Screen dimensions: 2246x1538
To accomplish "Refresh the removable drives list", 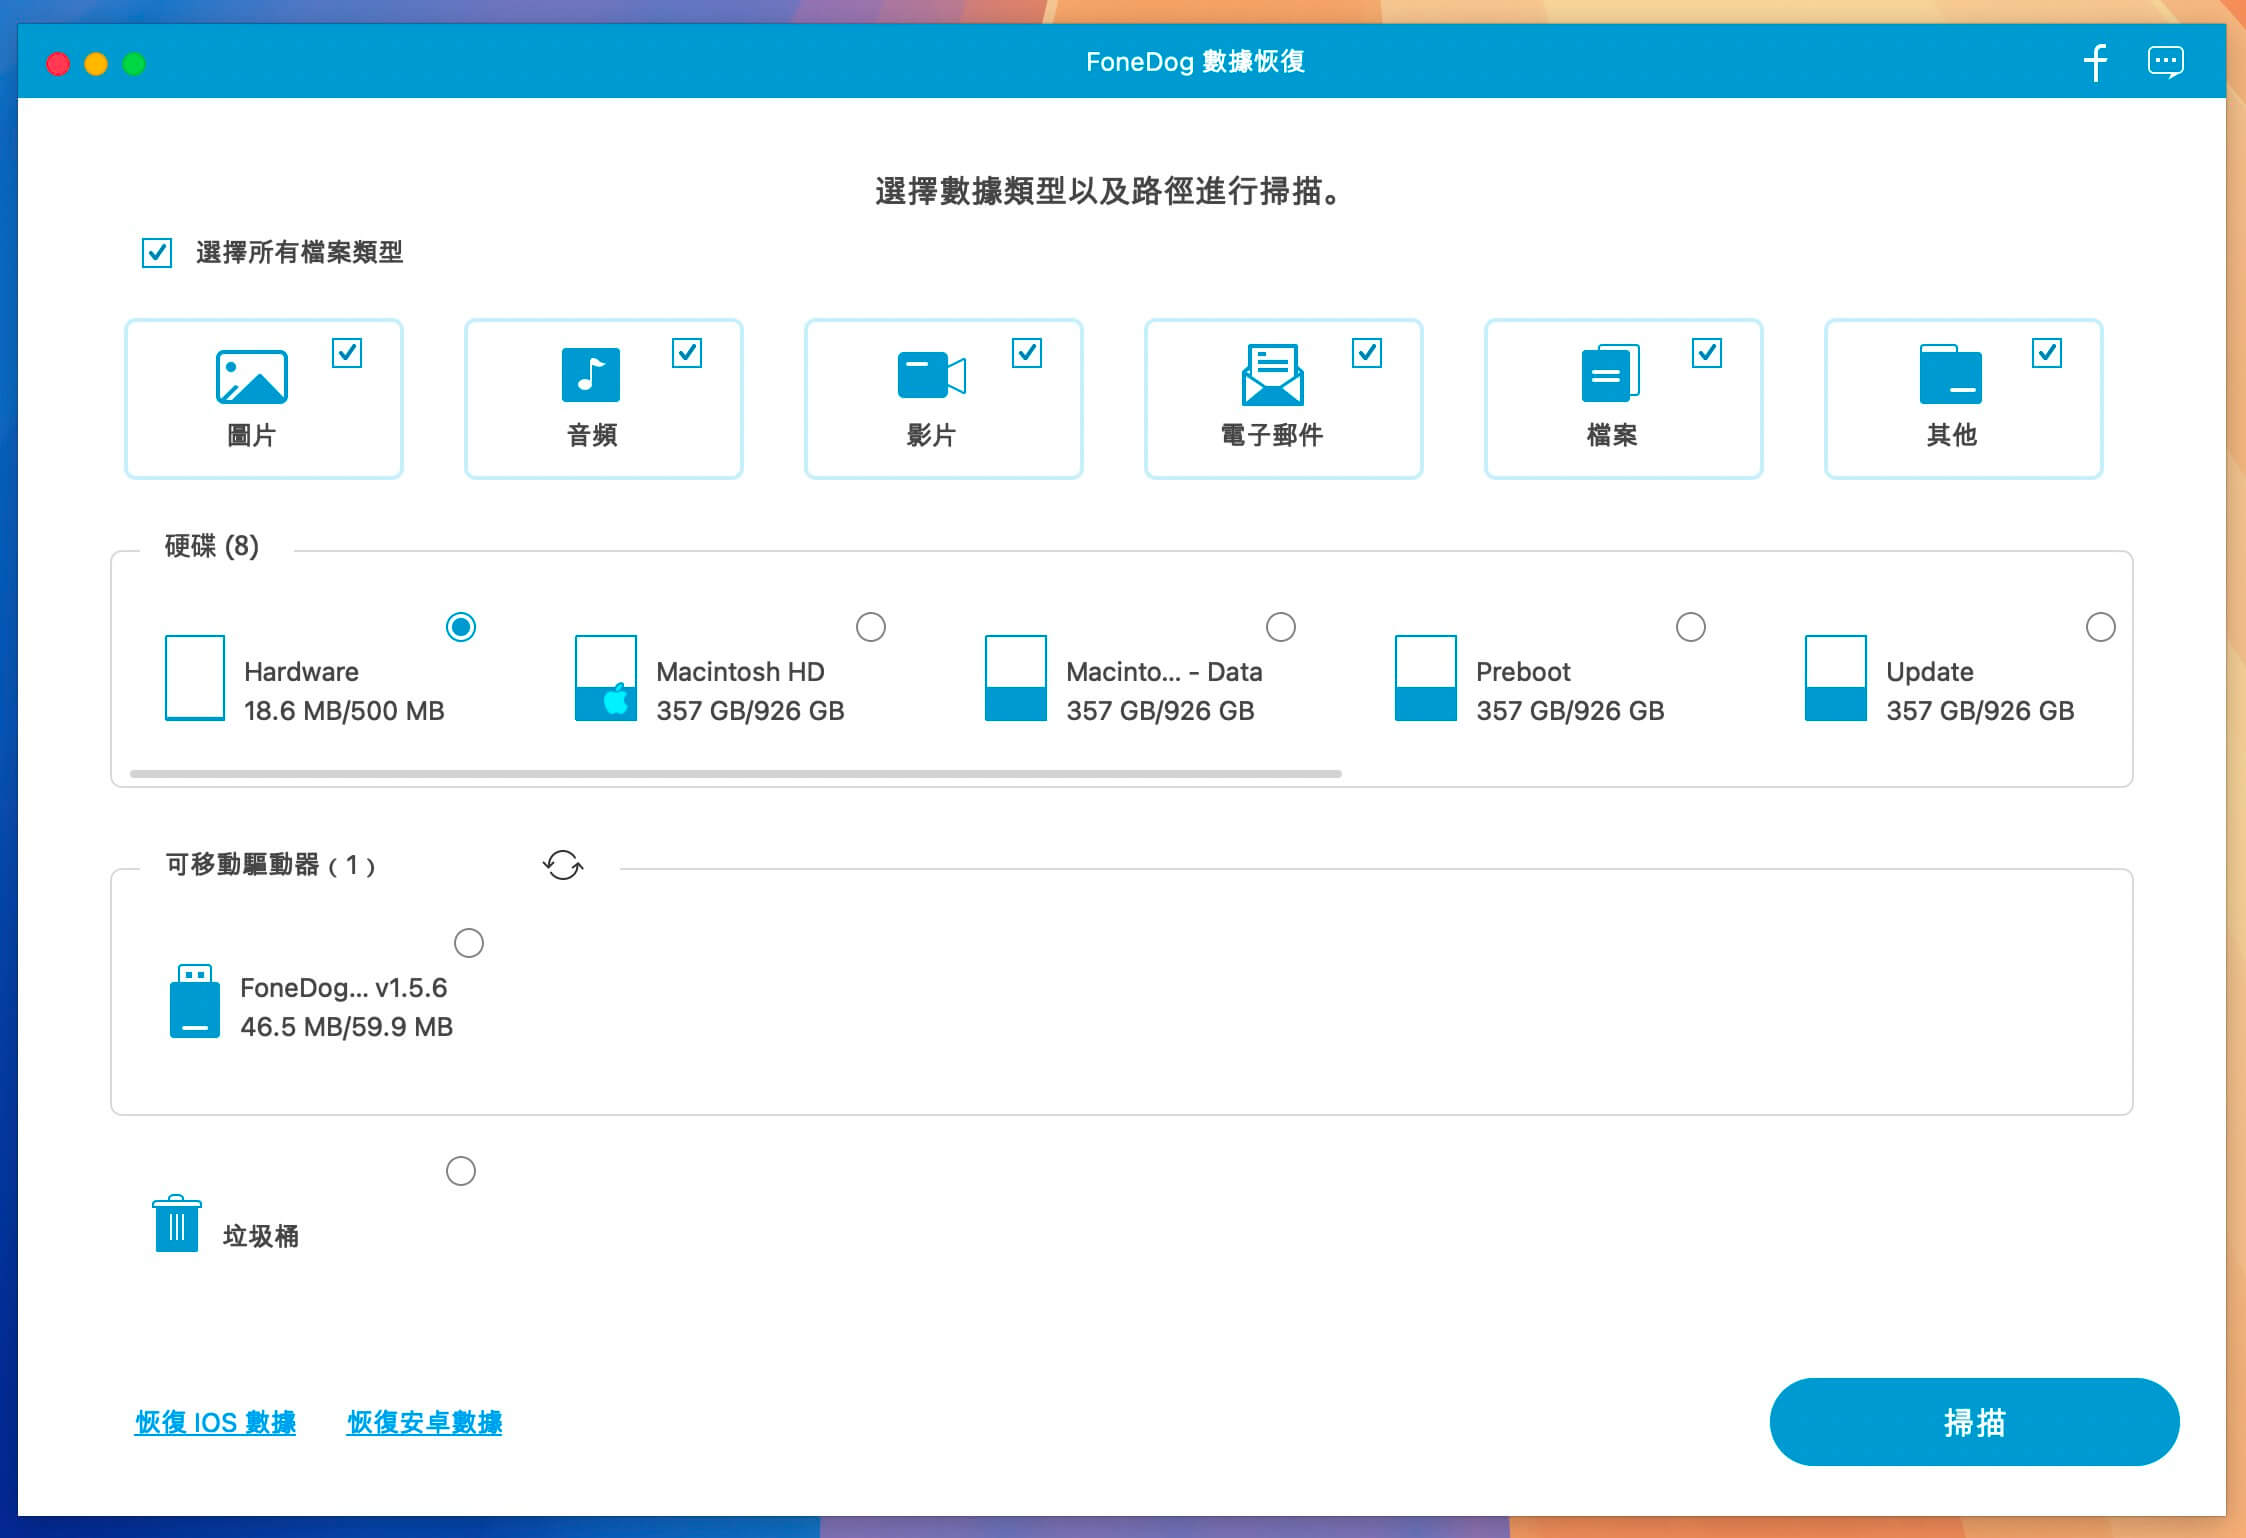I will pyautogui.click(x=563, y=865).
